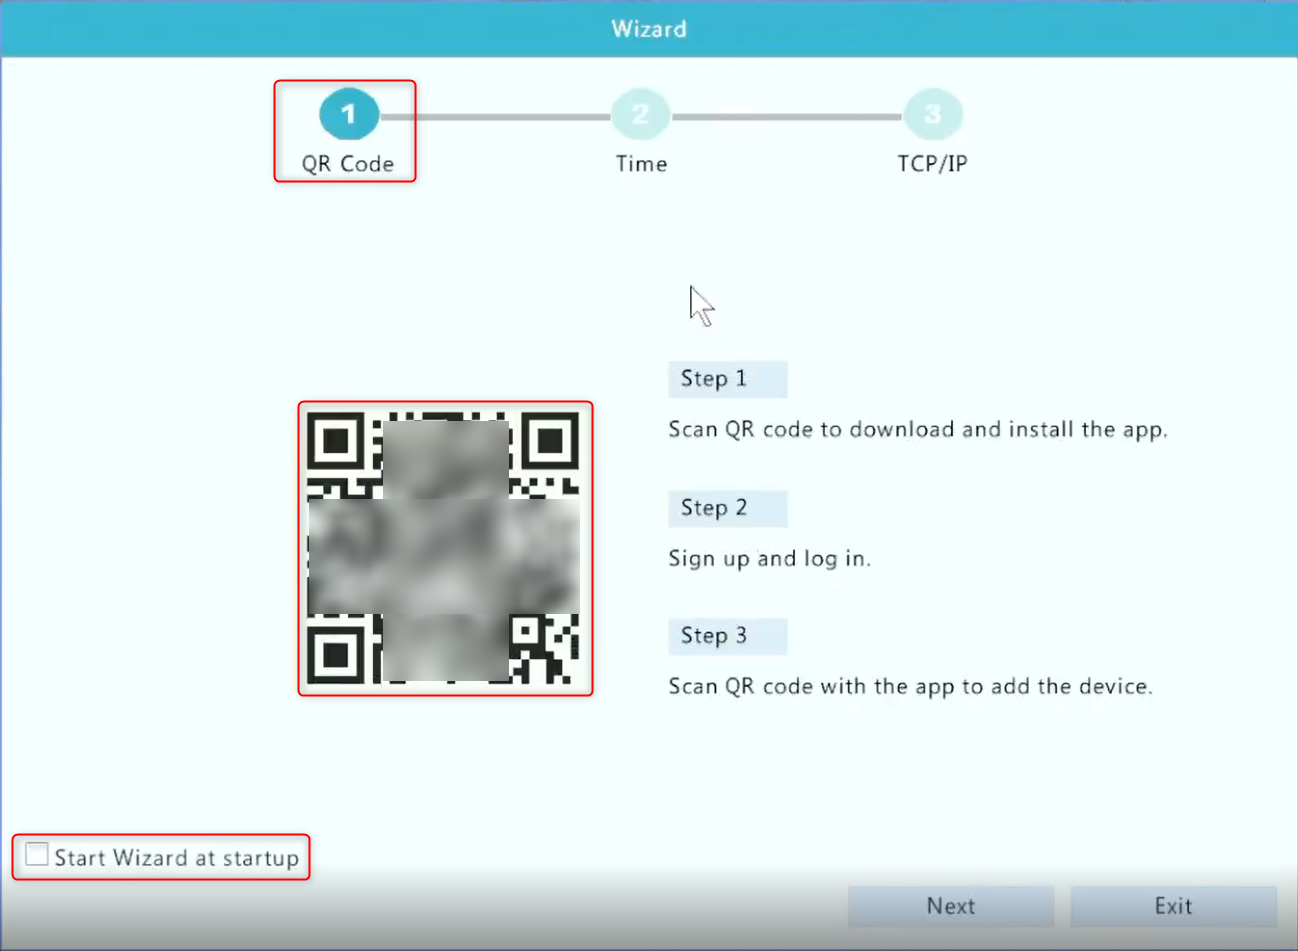The image size is (1298, 951).
Task: Click the progress line between steps 2 and 3
Action: (787, 117)
